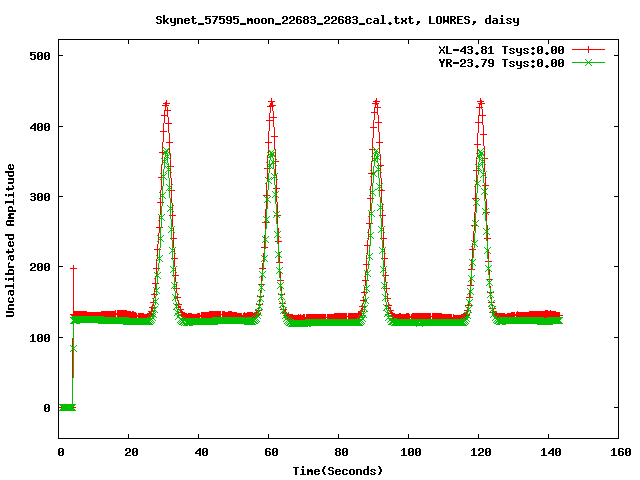
Task: Click the red line sample in the legend
Action: pyautogui.click(x=588, y=50)
